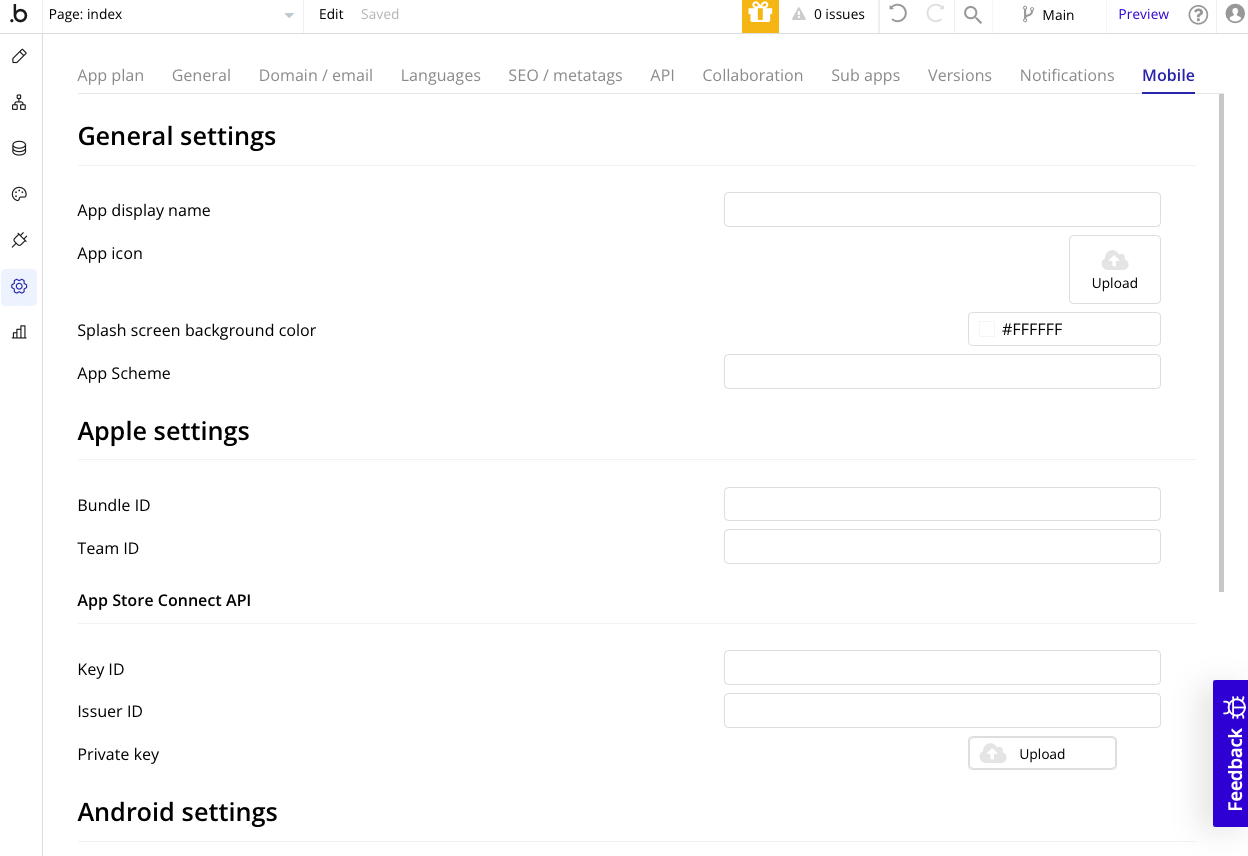1248x856 pixels.
Task: Upload an app icon image
Action: click(x=1115, y=269)
